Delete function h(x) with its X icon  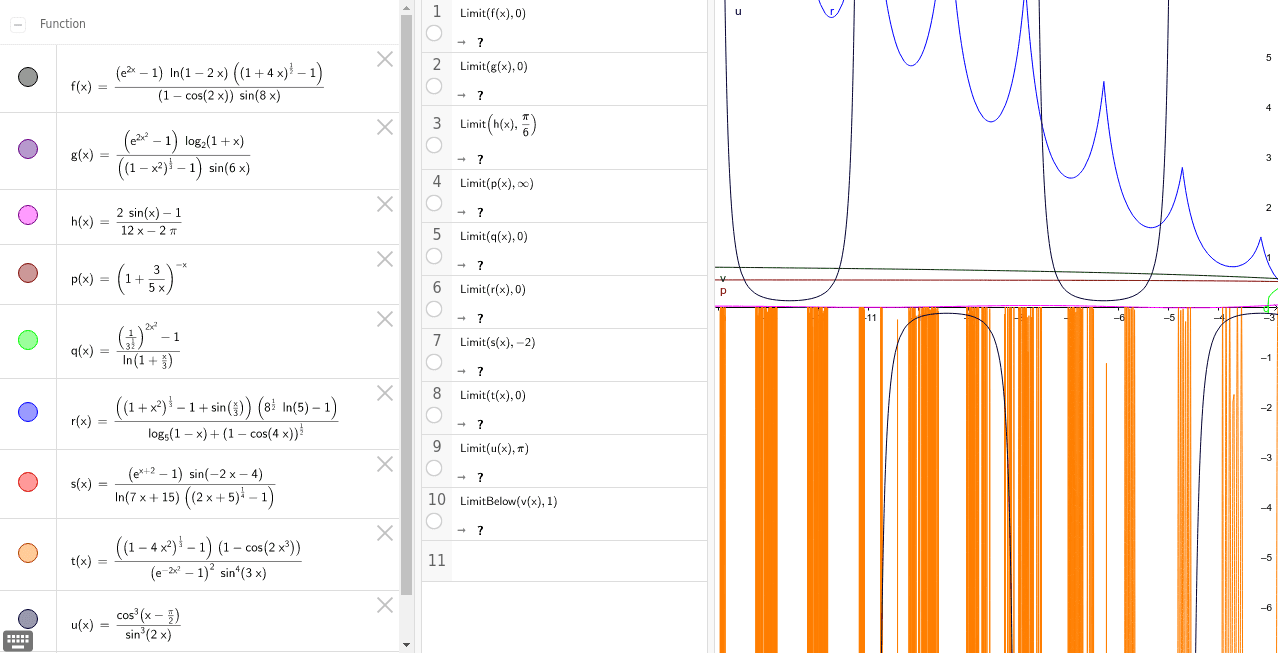click(385, 204)
